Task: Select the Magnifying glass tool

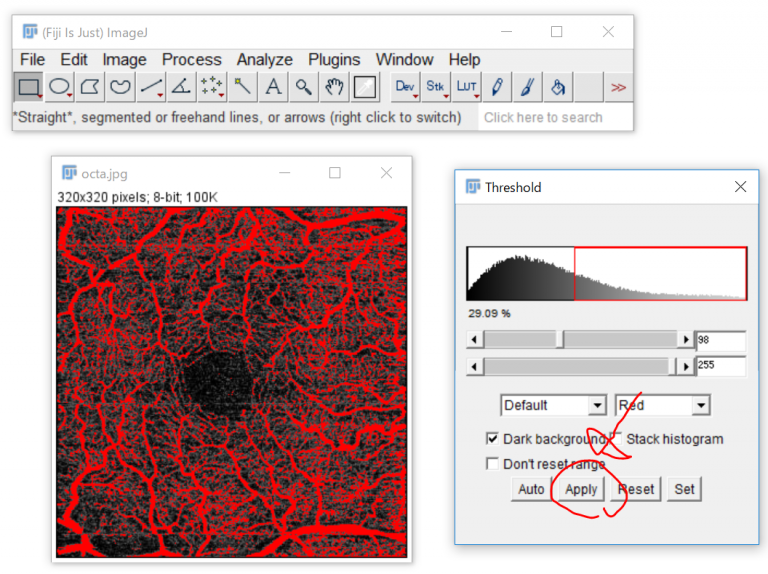Action: coord(303,87)
